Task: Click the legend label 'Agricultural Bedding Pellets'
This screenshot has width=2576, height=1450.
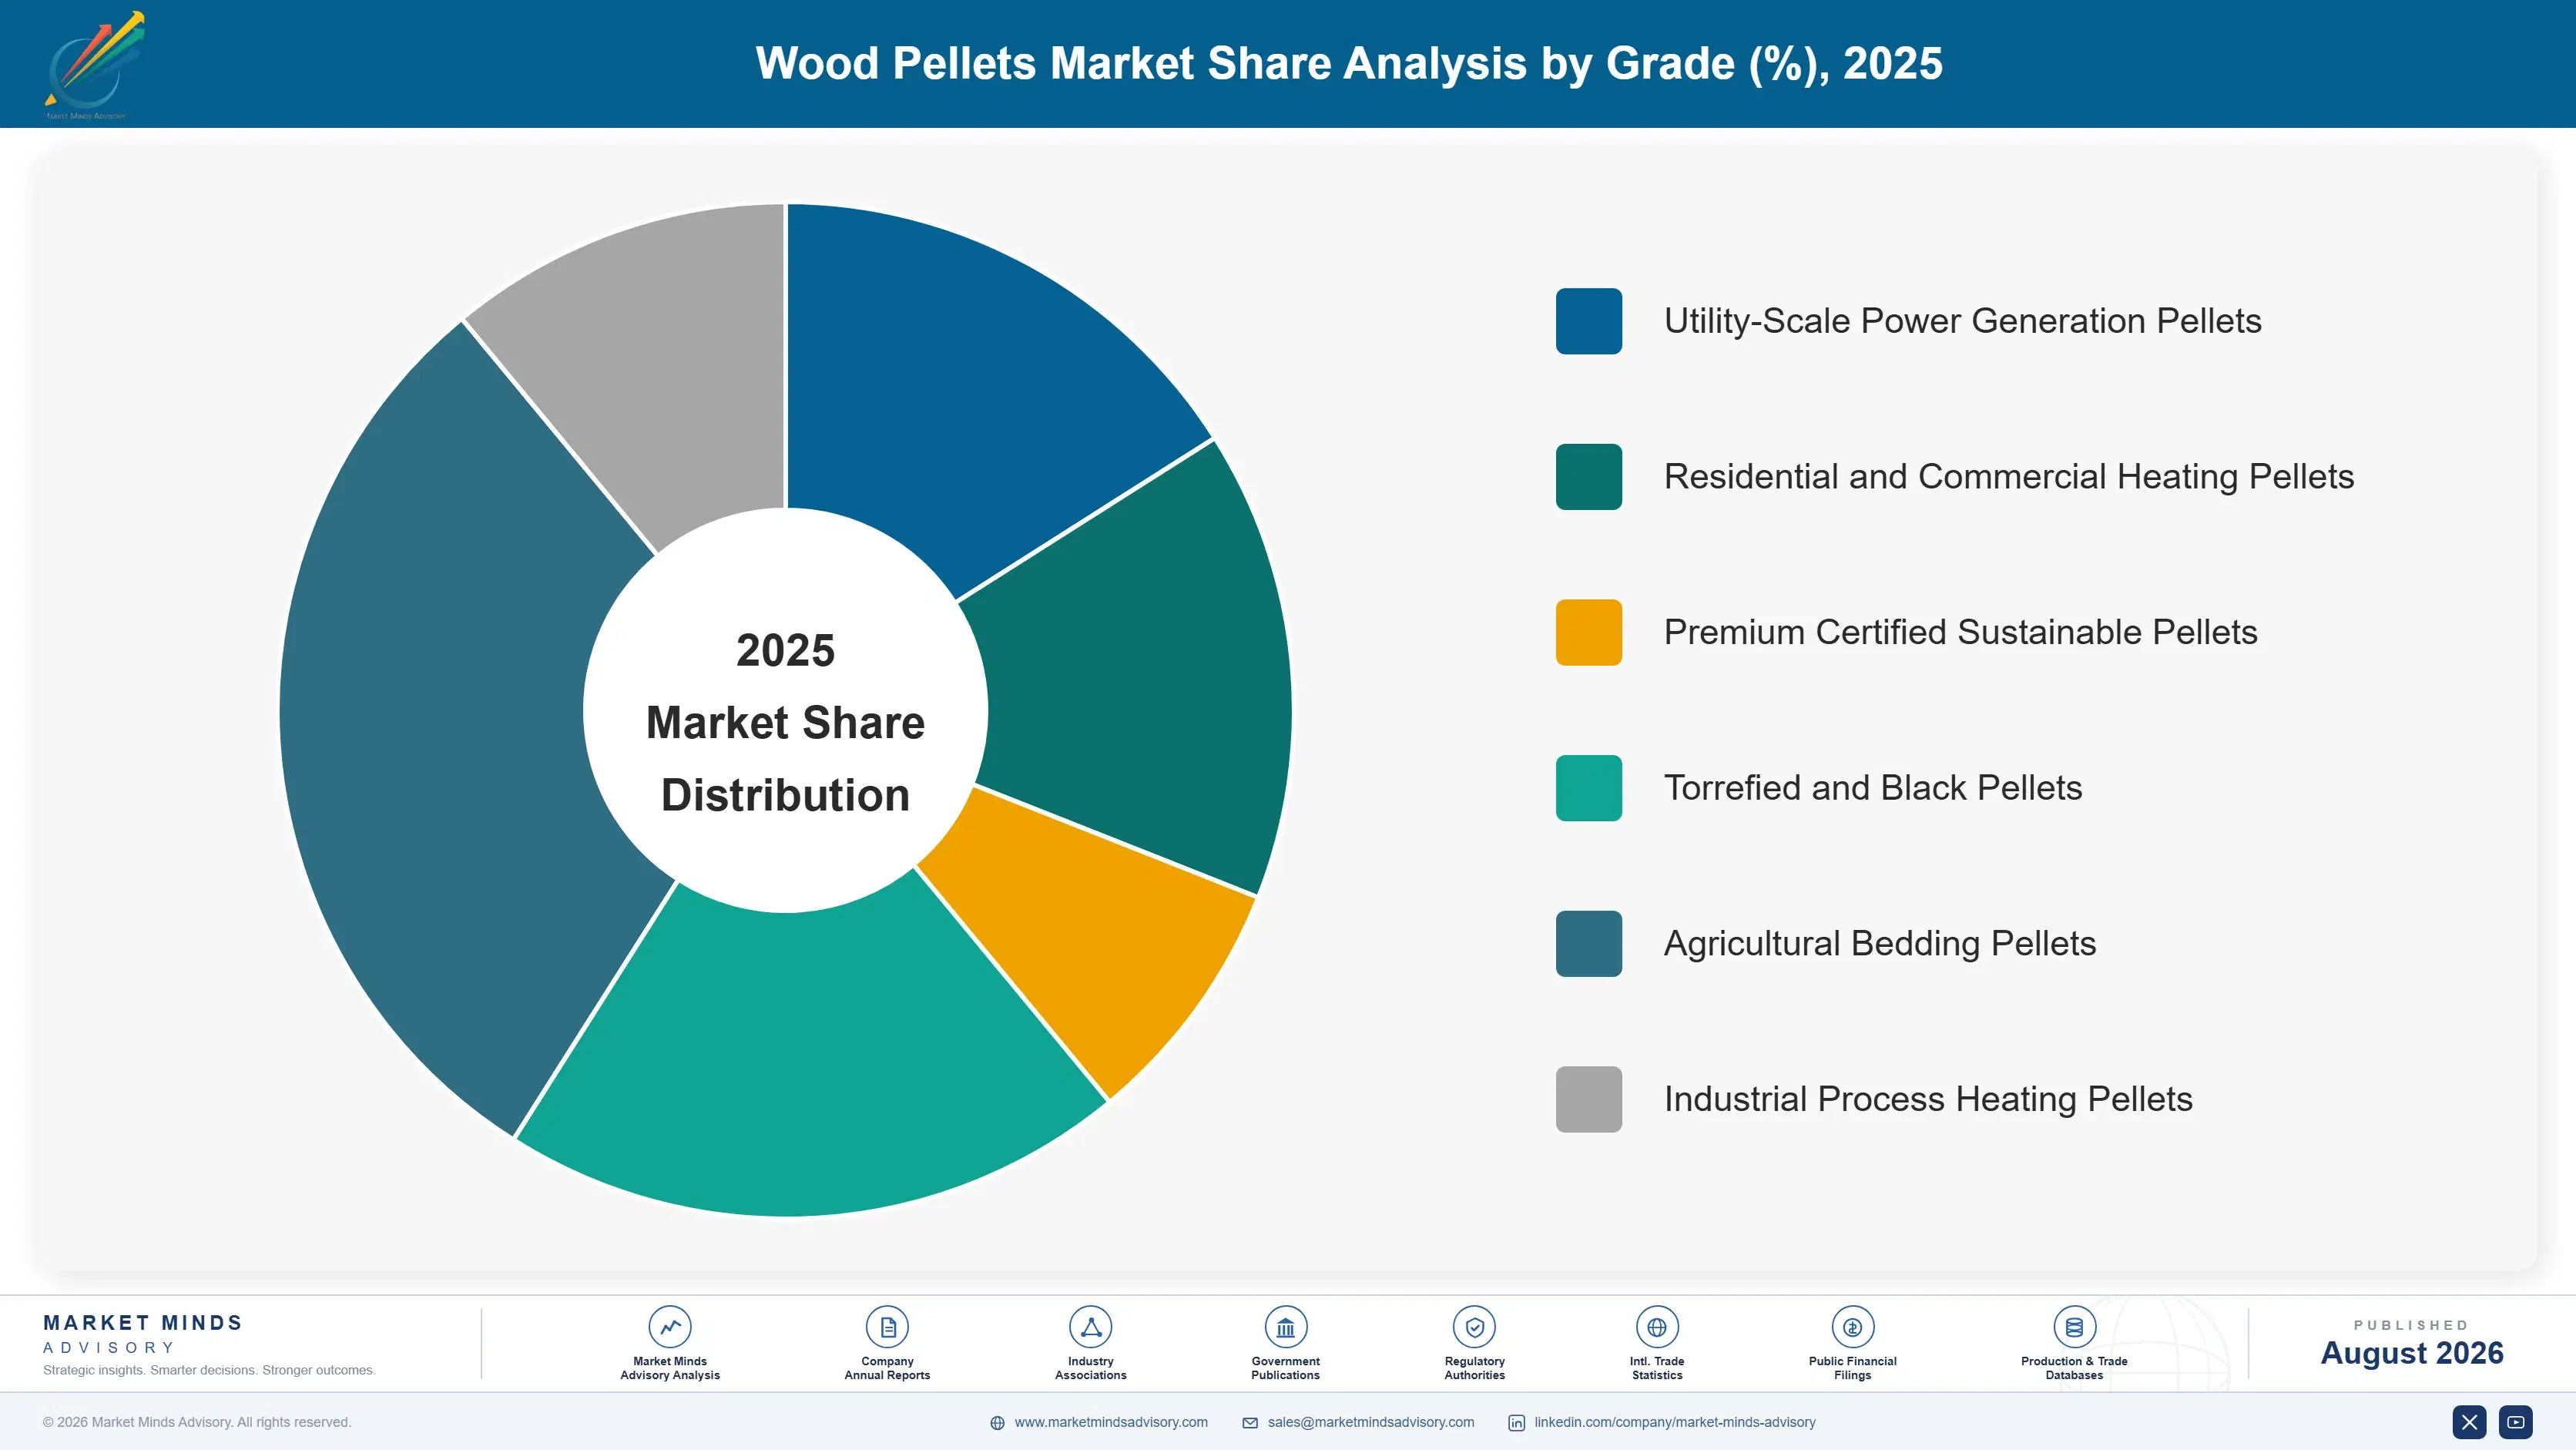Action: (1879, 944)
